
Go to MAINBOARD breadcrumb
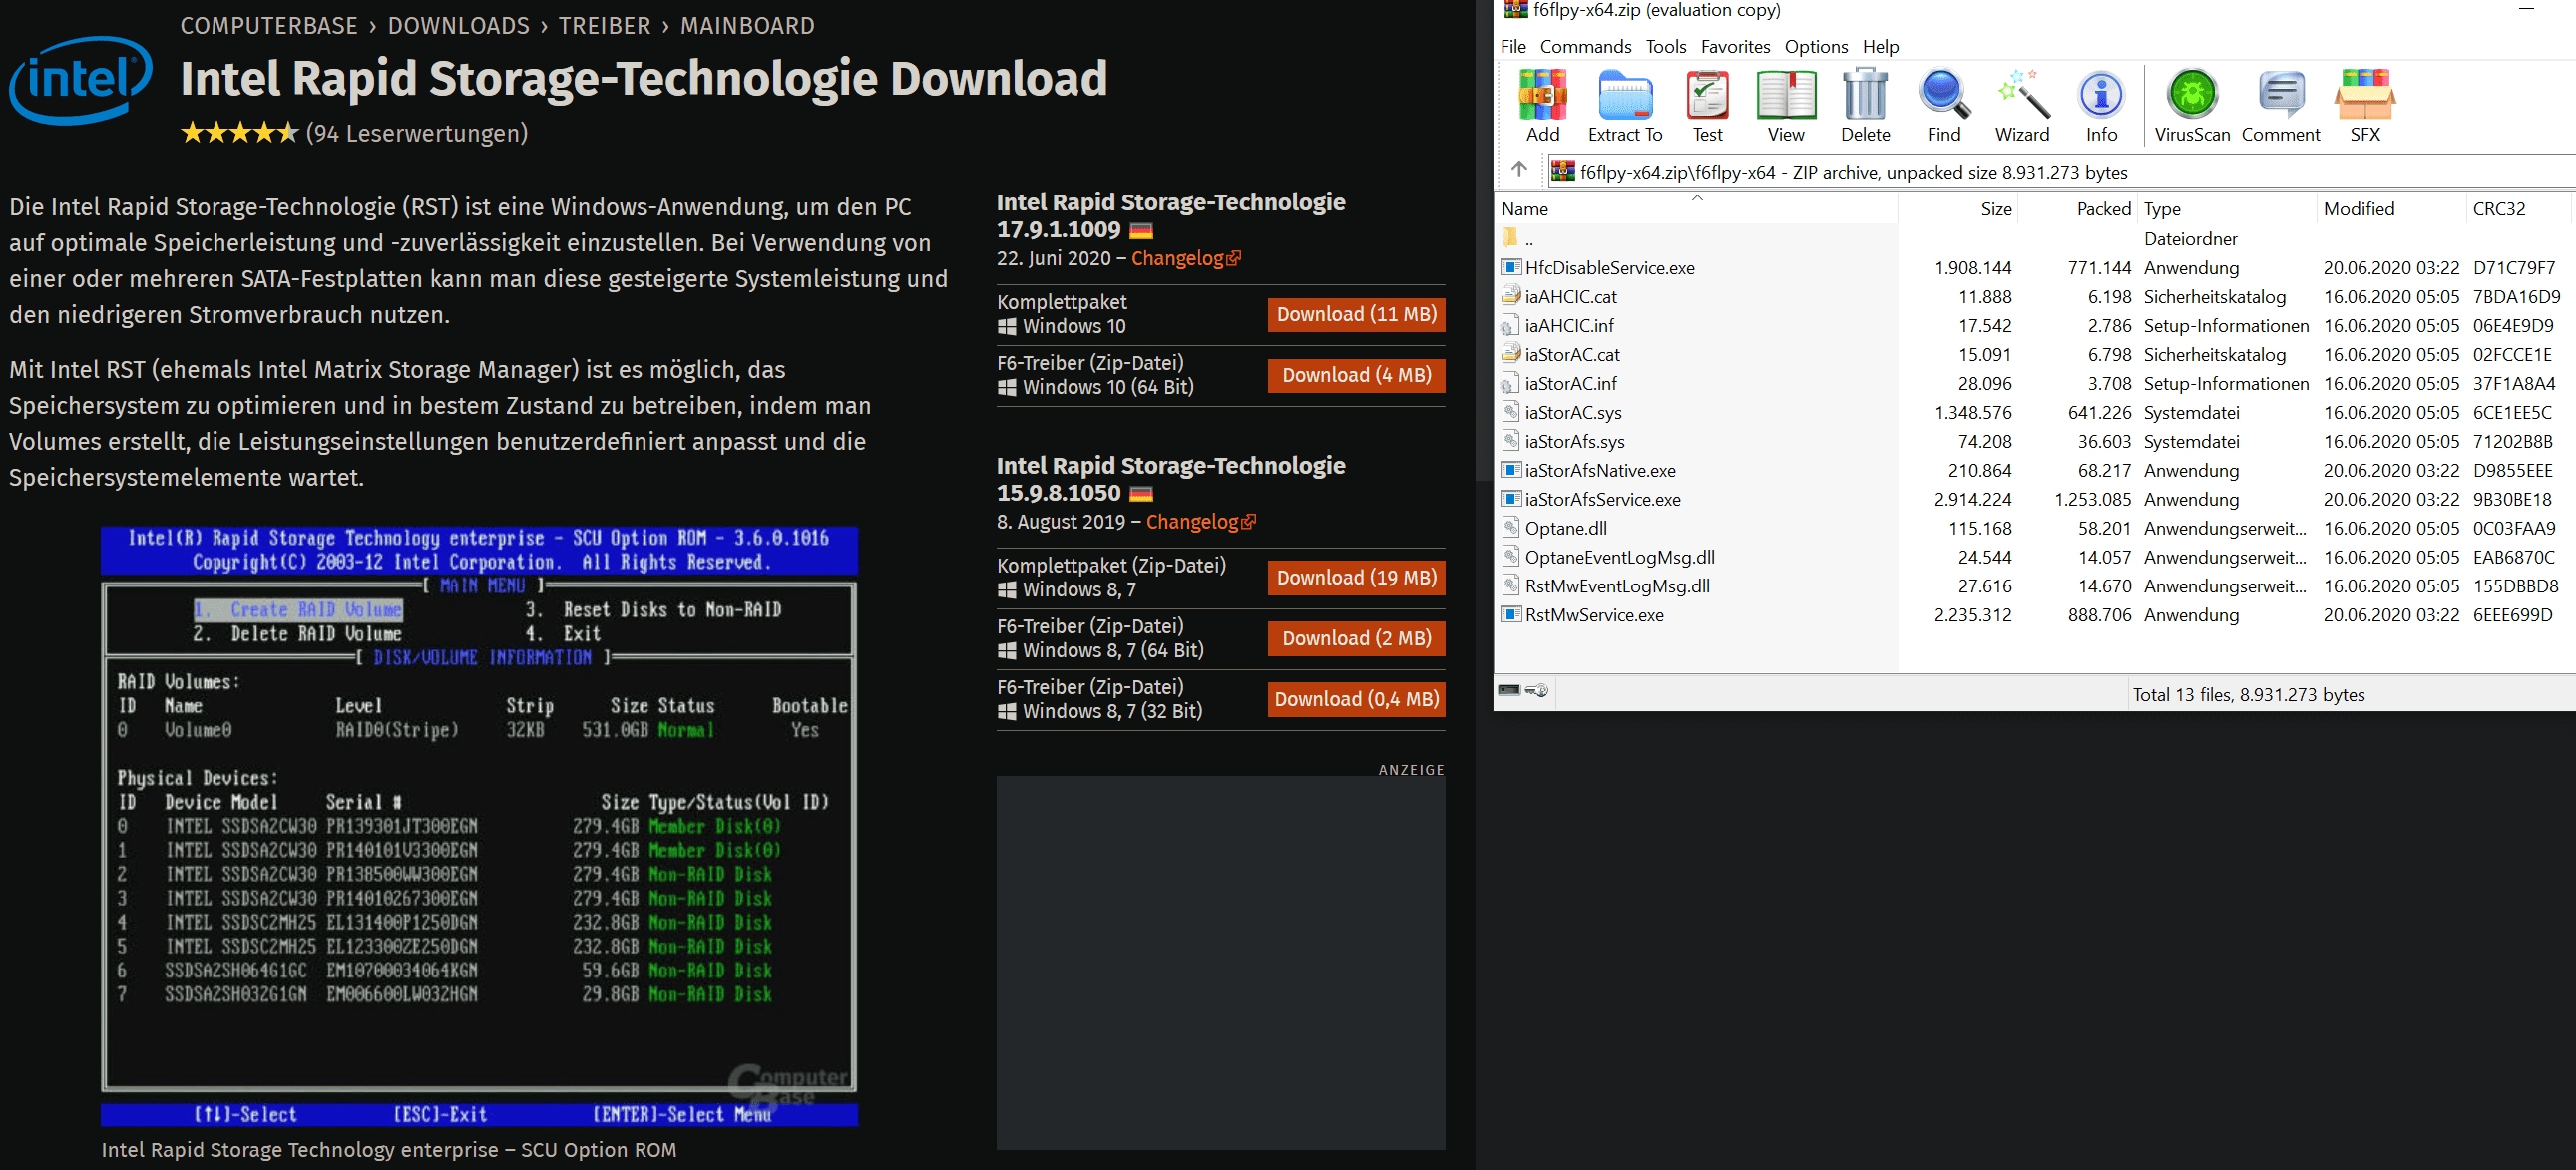(x=747, y=26)
